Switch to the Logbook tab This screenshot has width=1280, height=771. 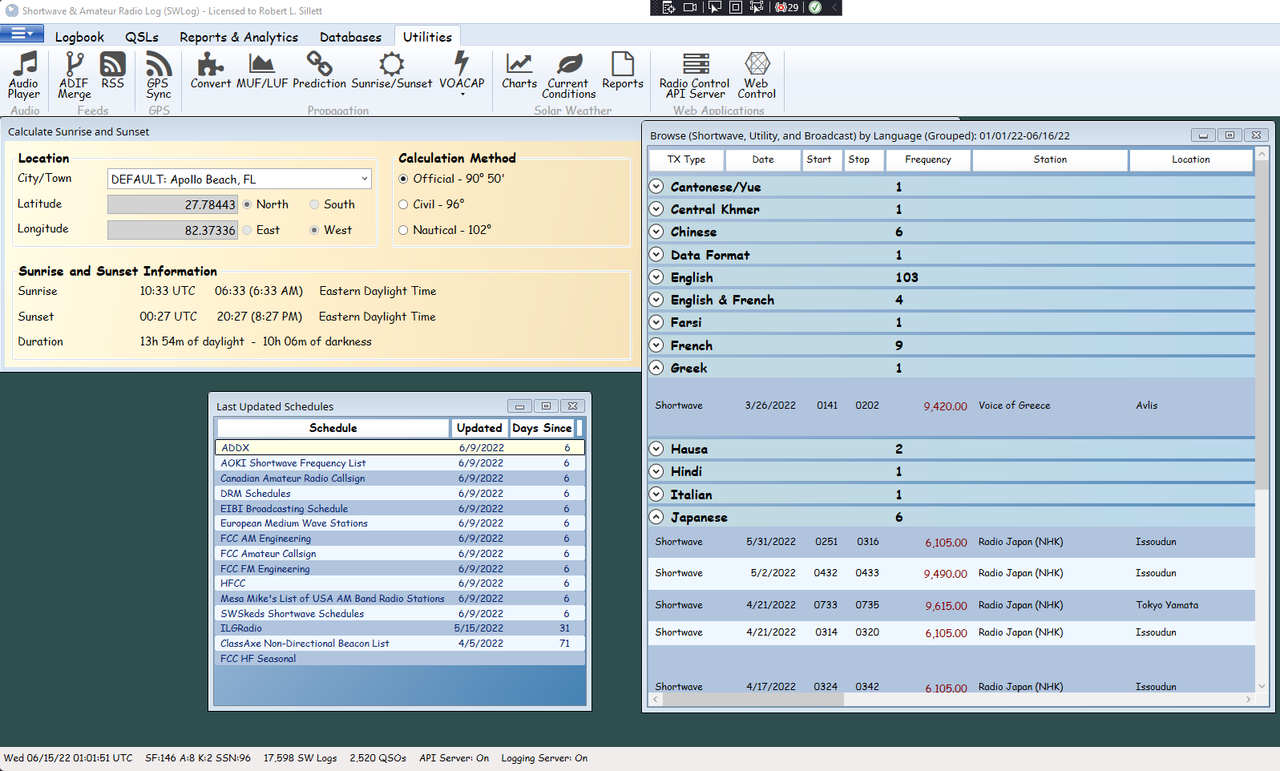(80, 37)
